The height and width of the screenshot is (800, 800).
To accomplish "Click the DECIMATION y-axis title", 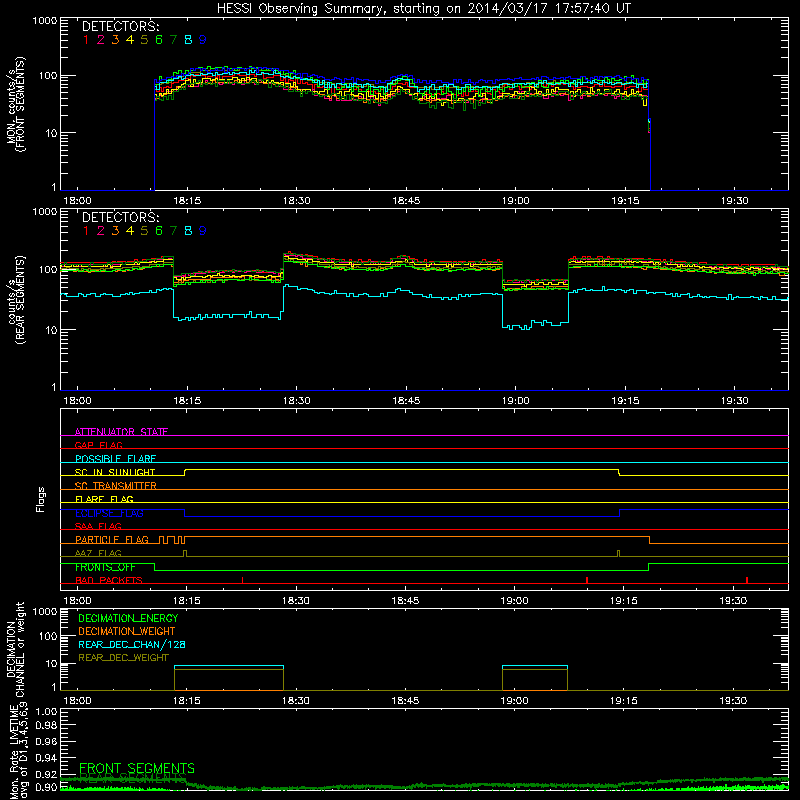I will 15,649.
